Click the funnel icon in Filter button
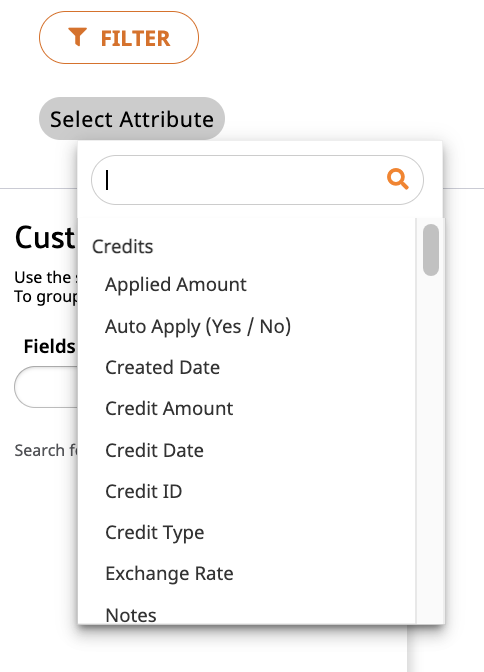 [78, 37]
